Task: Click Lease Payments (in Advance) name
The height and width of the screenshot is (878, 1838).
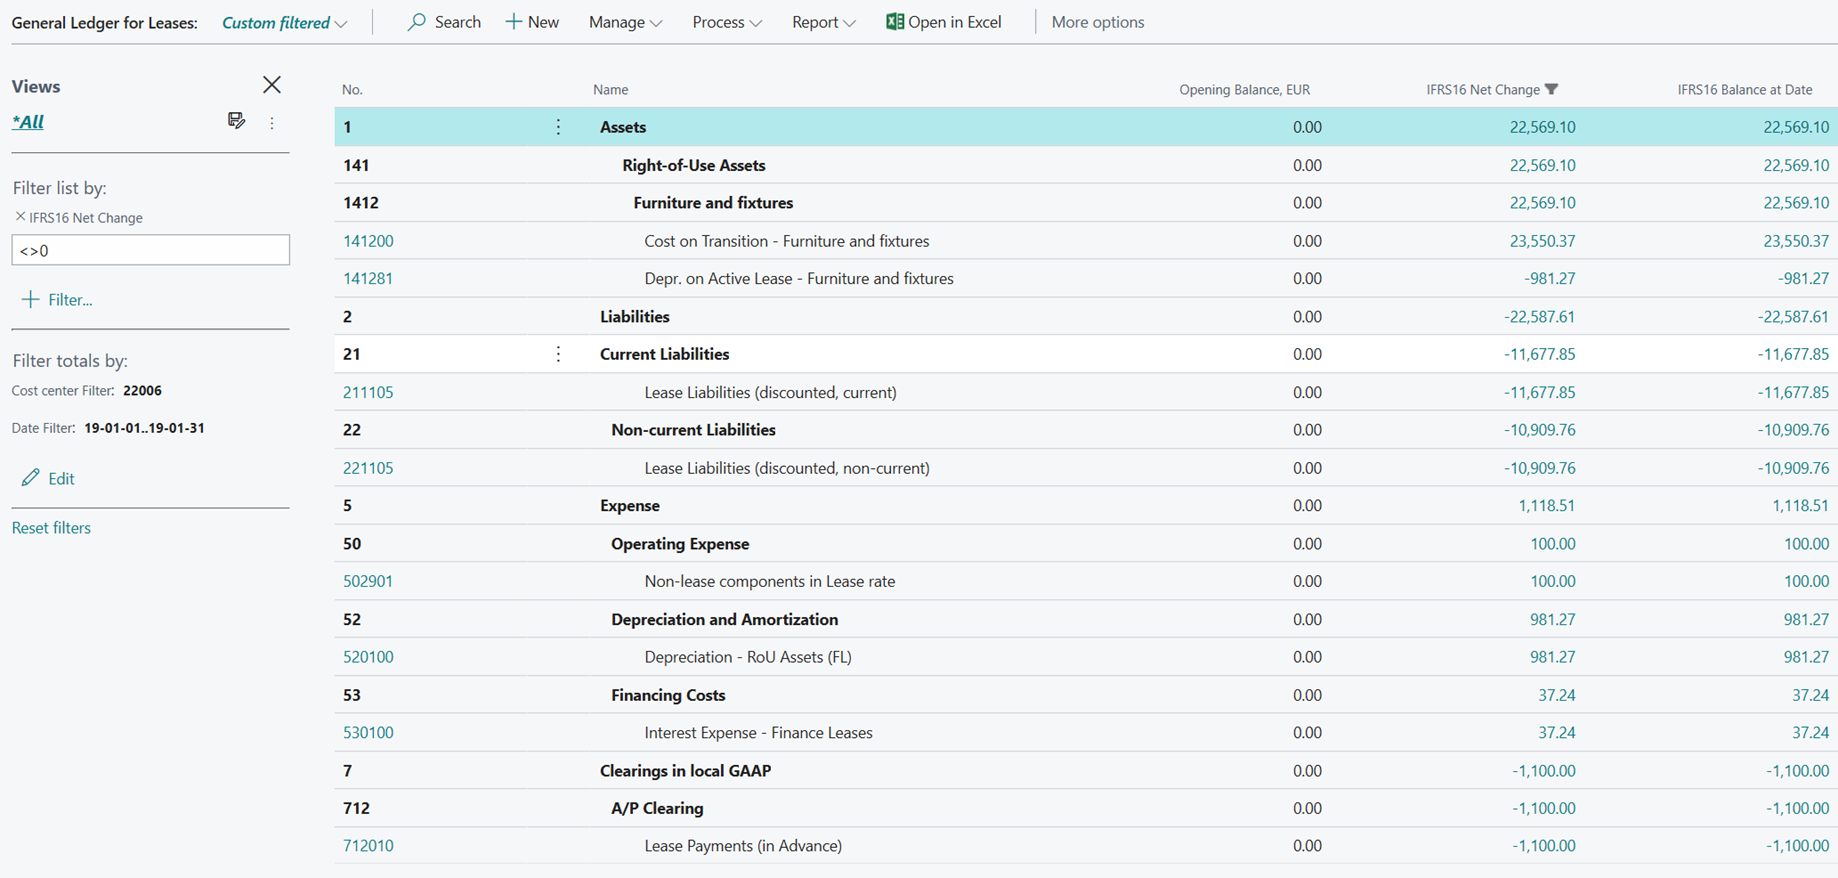Action: [743, 846]
